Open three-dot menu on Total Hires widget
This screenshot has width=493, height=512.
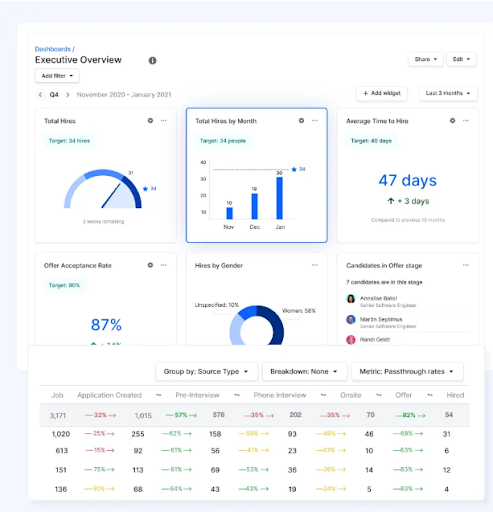[164, 120]
